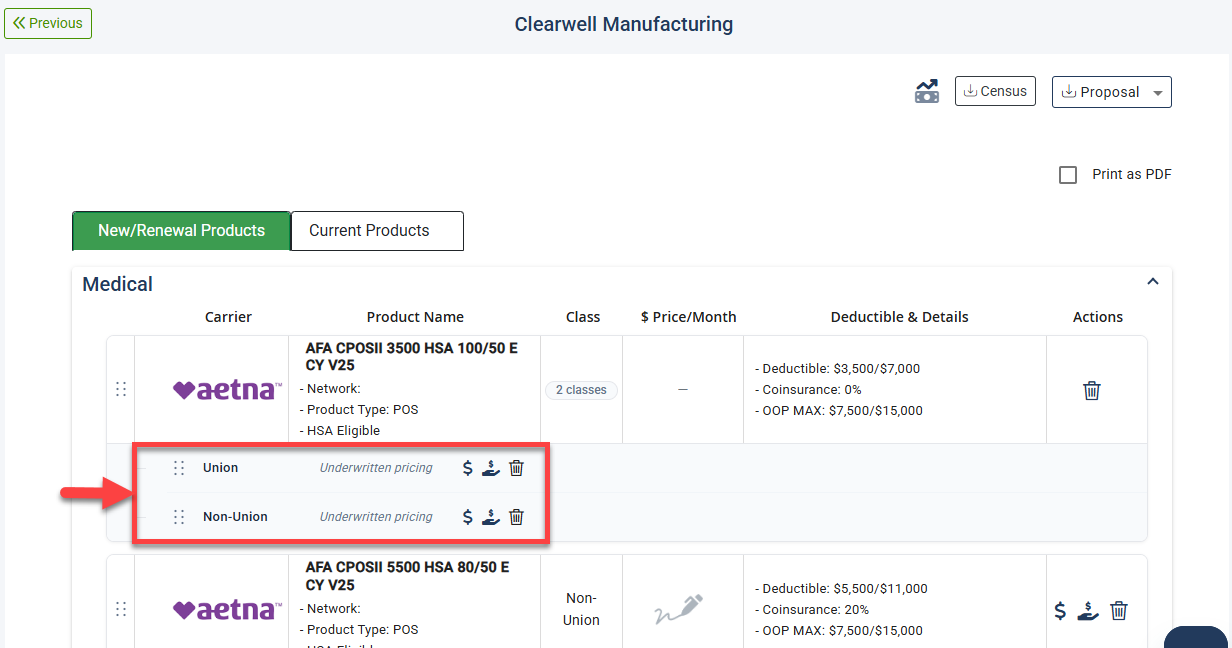Click the money trend chart icon
Image resolution: width=1232 pixels, height=648 pixels.
pyautogui.click(x=927, y=91)
